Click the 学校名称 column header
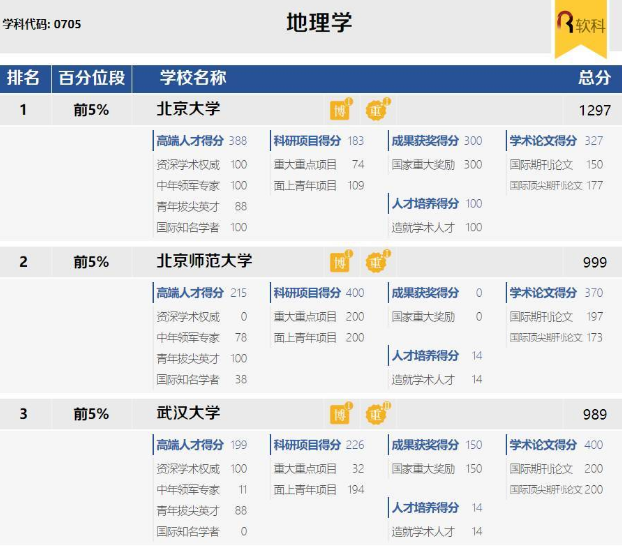Viewport: 622px width, 547px height. coord(193,78)
